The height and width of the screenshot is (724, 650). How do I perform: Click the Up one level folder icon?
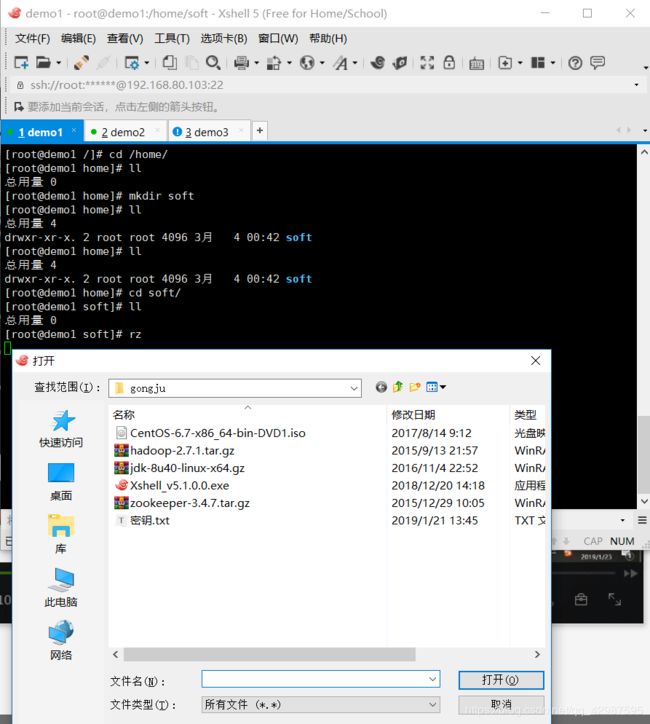tap(397, 387)
